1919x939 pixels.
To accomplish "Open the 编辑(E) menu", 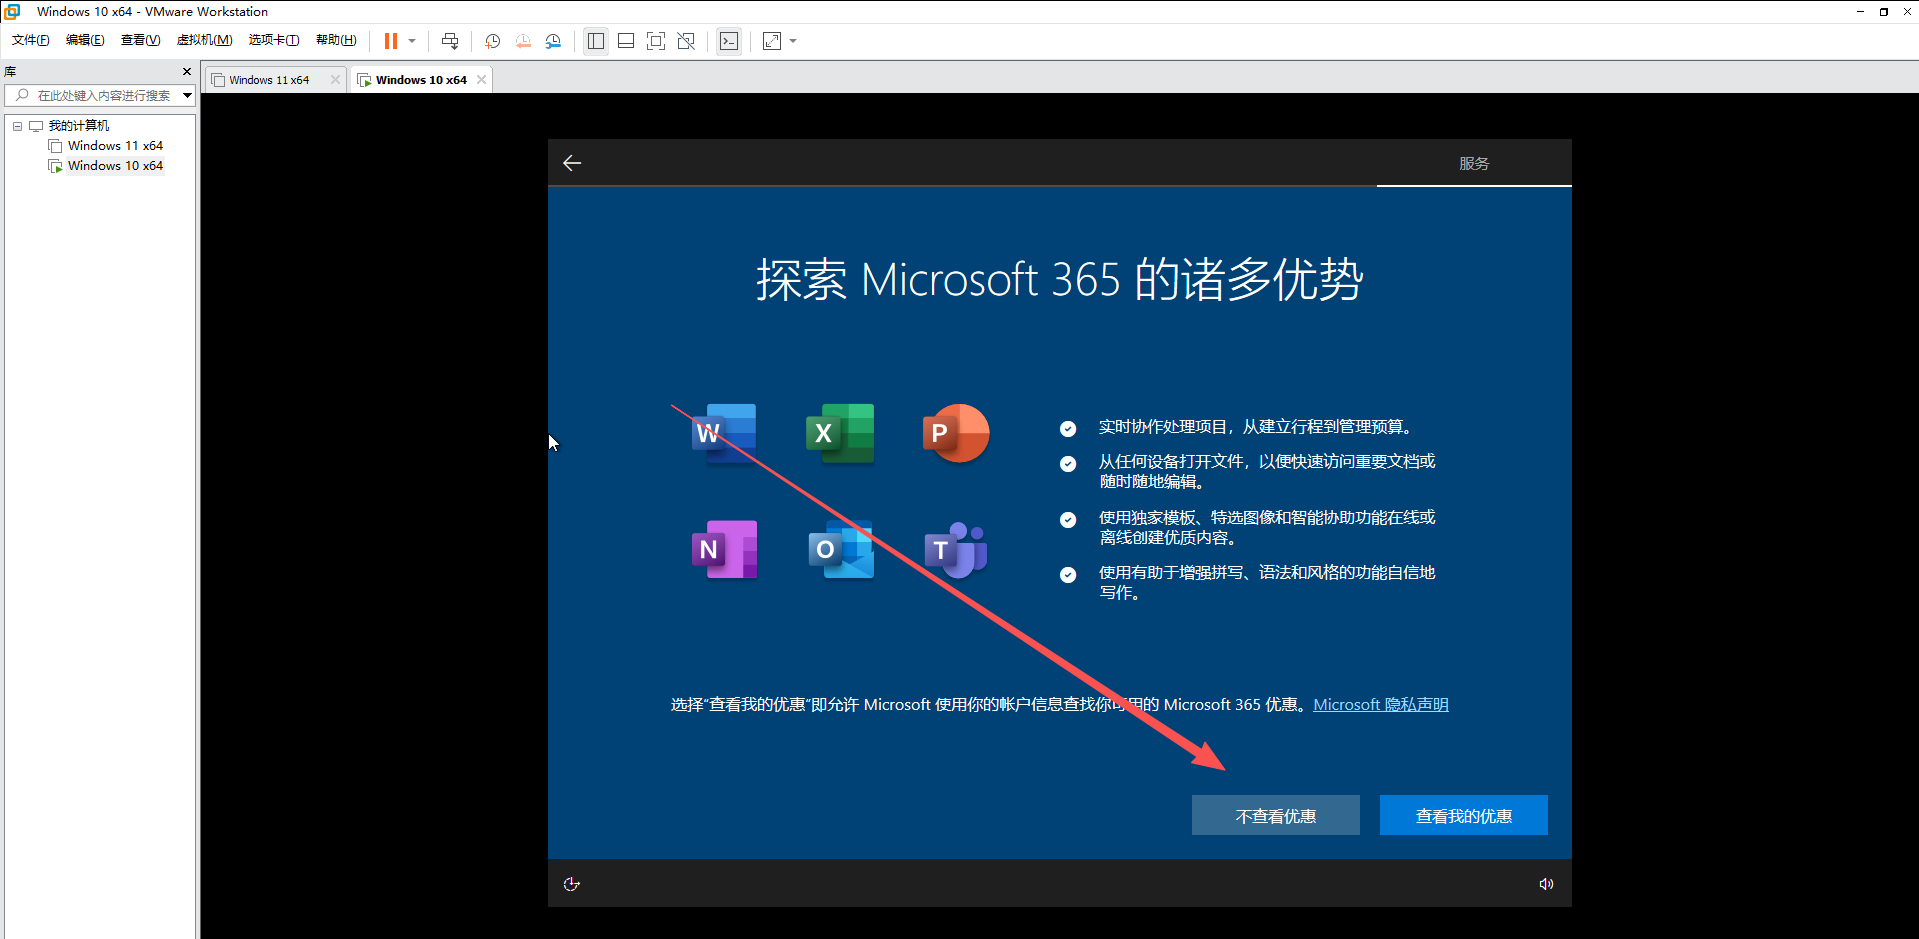I will click(85, 40).
